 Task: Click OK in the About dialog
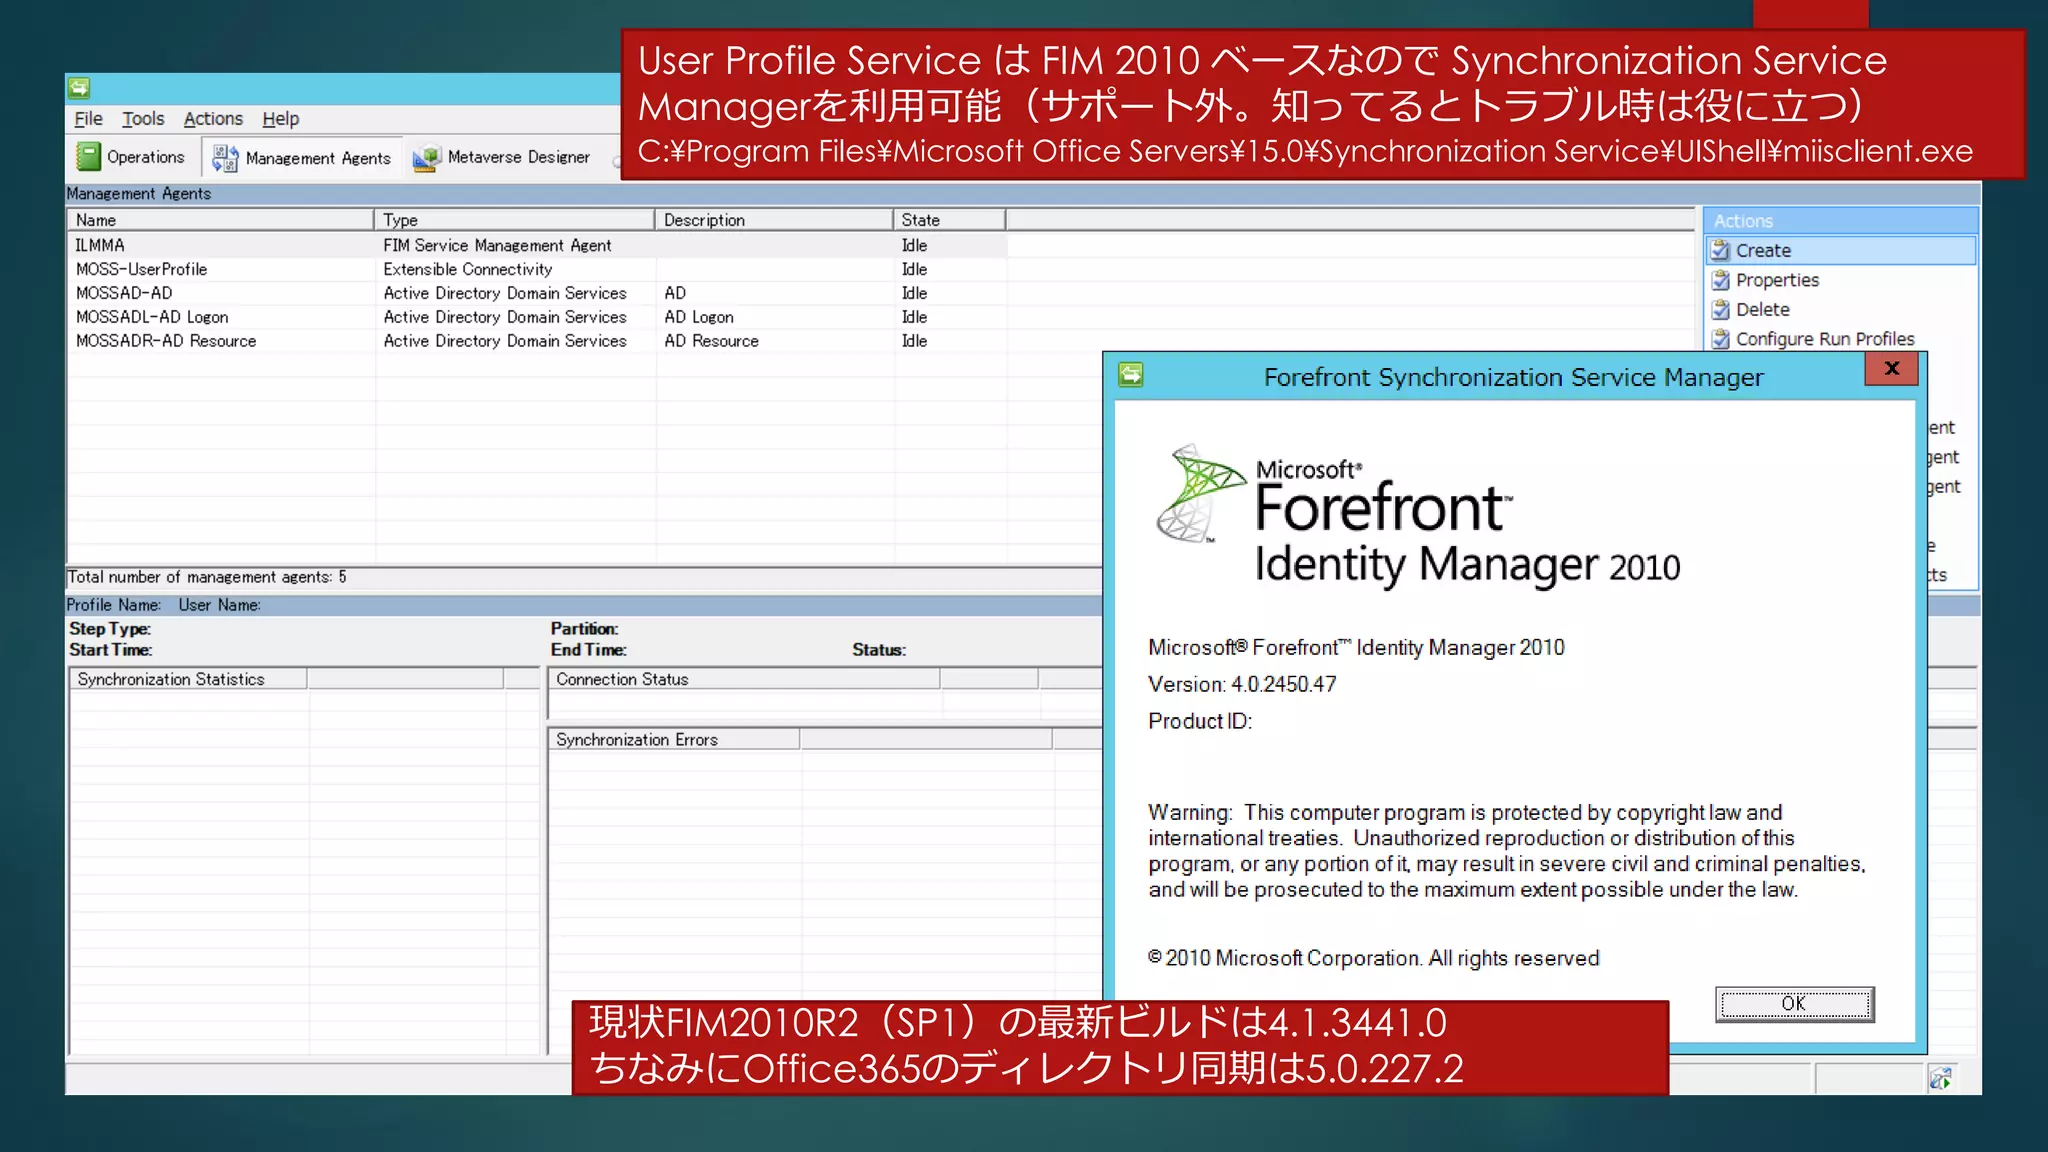1794,1003
